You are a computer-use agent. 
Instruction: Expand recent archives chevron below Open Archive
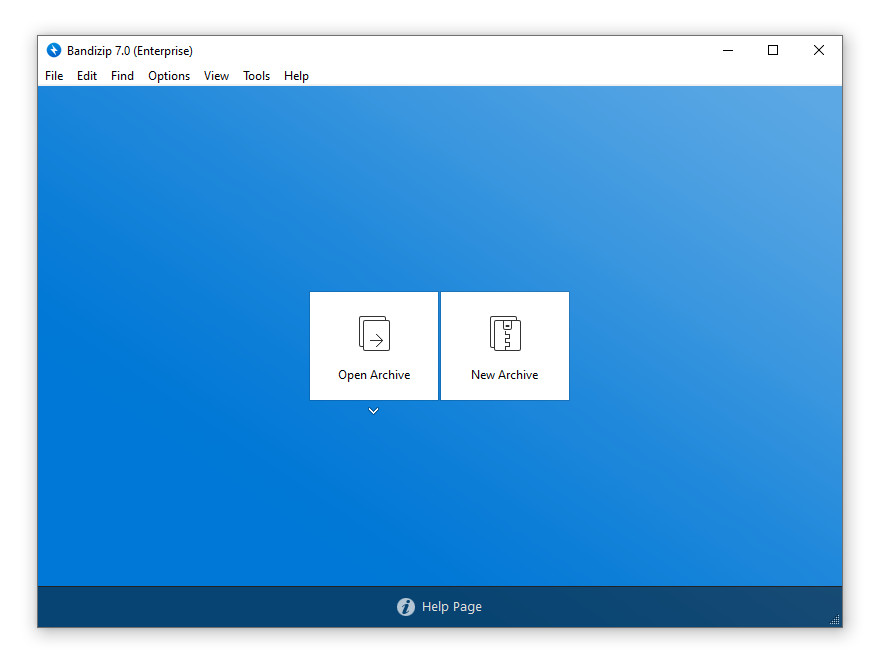[373, 411]
